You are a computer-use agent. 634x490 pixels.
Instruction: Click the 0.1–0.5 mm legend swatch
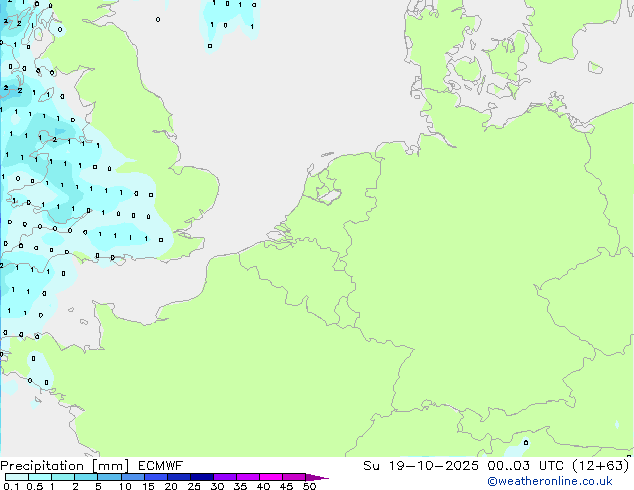pyautogui.click(x=17, y=477)
